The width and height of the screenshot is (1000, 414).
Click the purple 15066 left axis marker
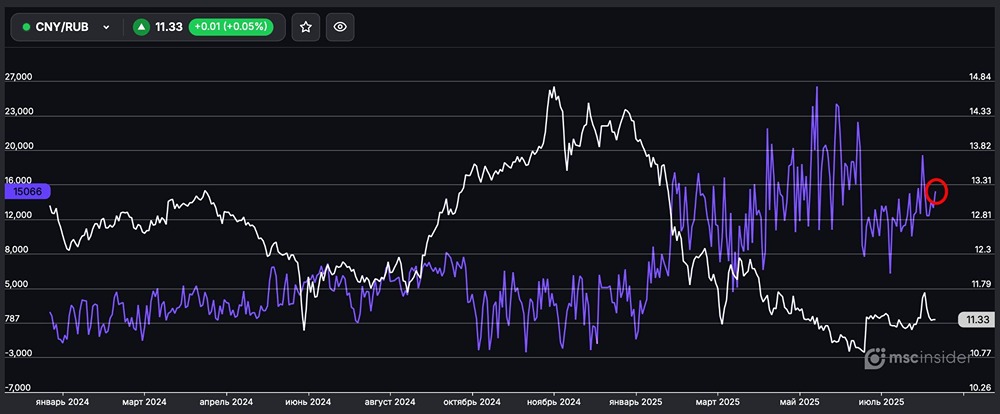pos(26,190)
